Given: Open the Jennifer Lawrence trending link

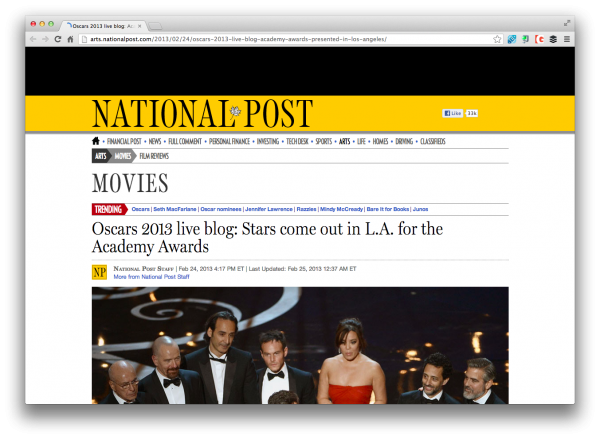Looking at the screenshot, I should 269,209.
